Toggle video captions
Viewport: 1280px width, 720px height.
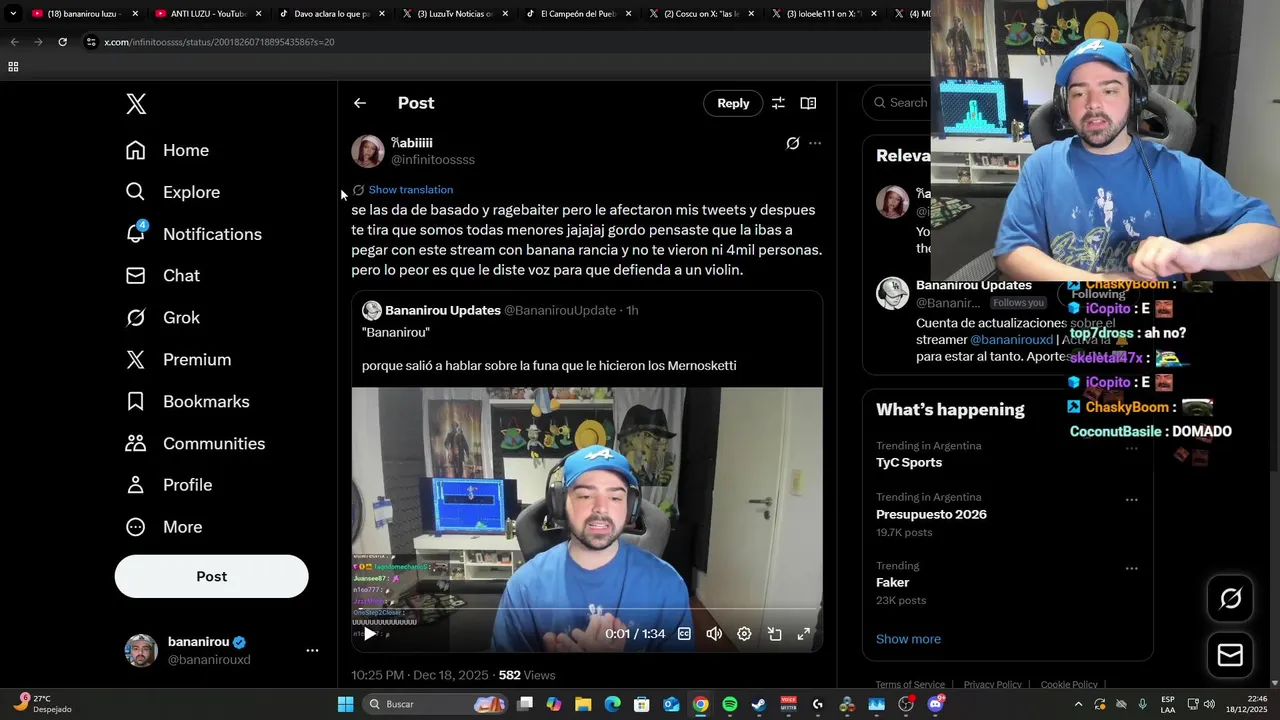coord(684,634)
